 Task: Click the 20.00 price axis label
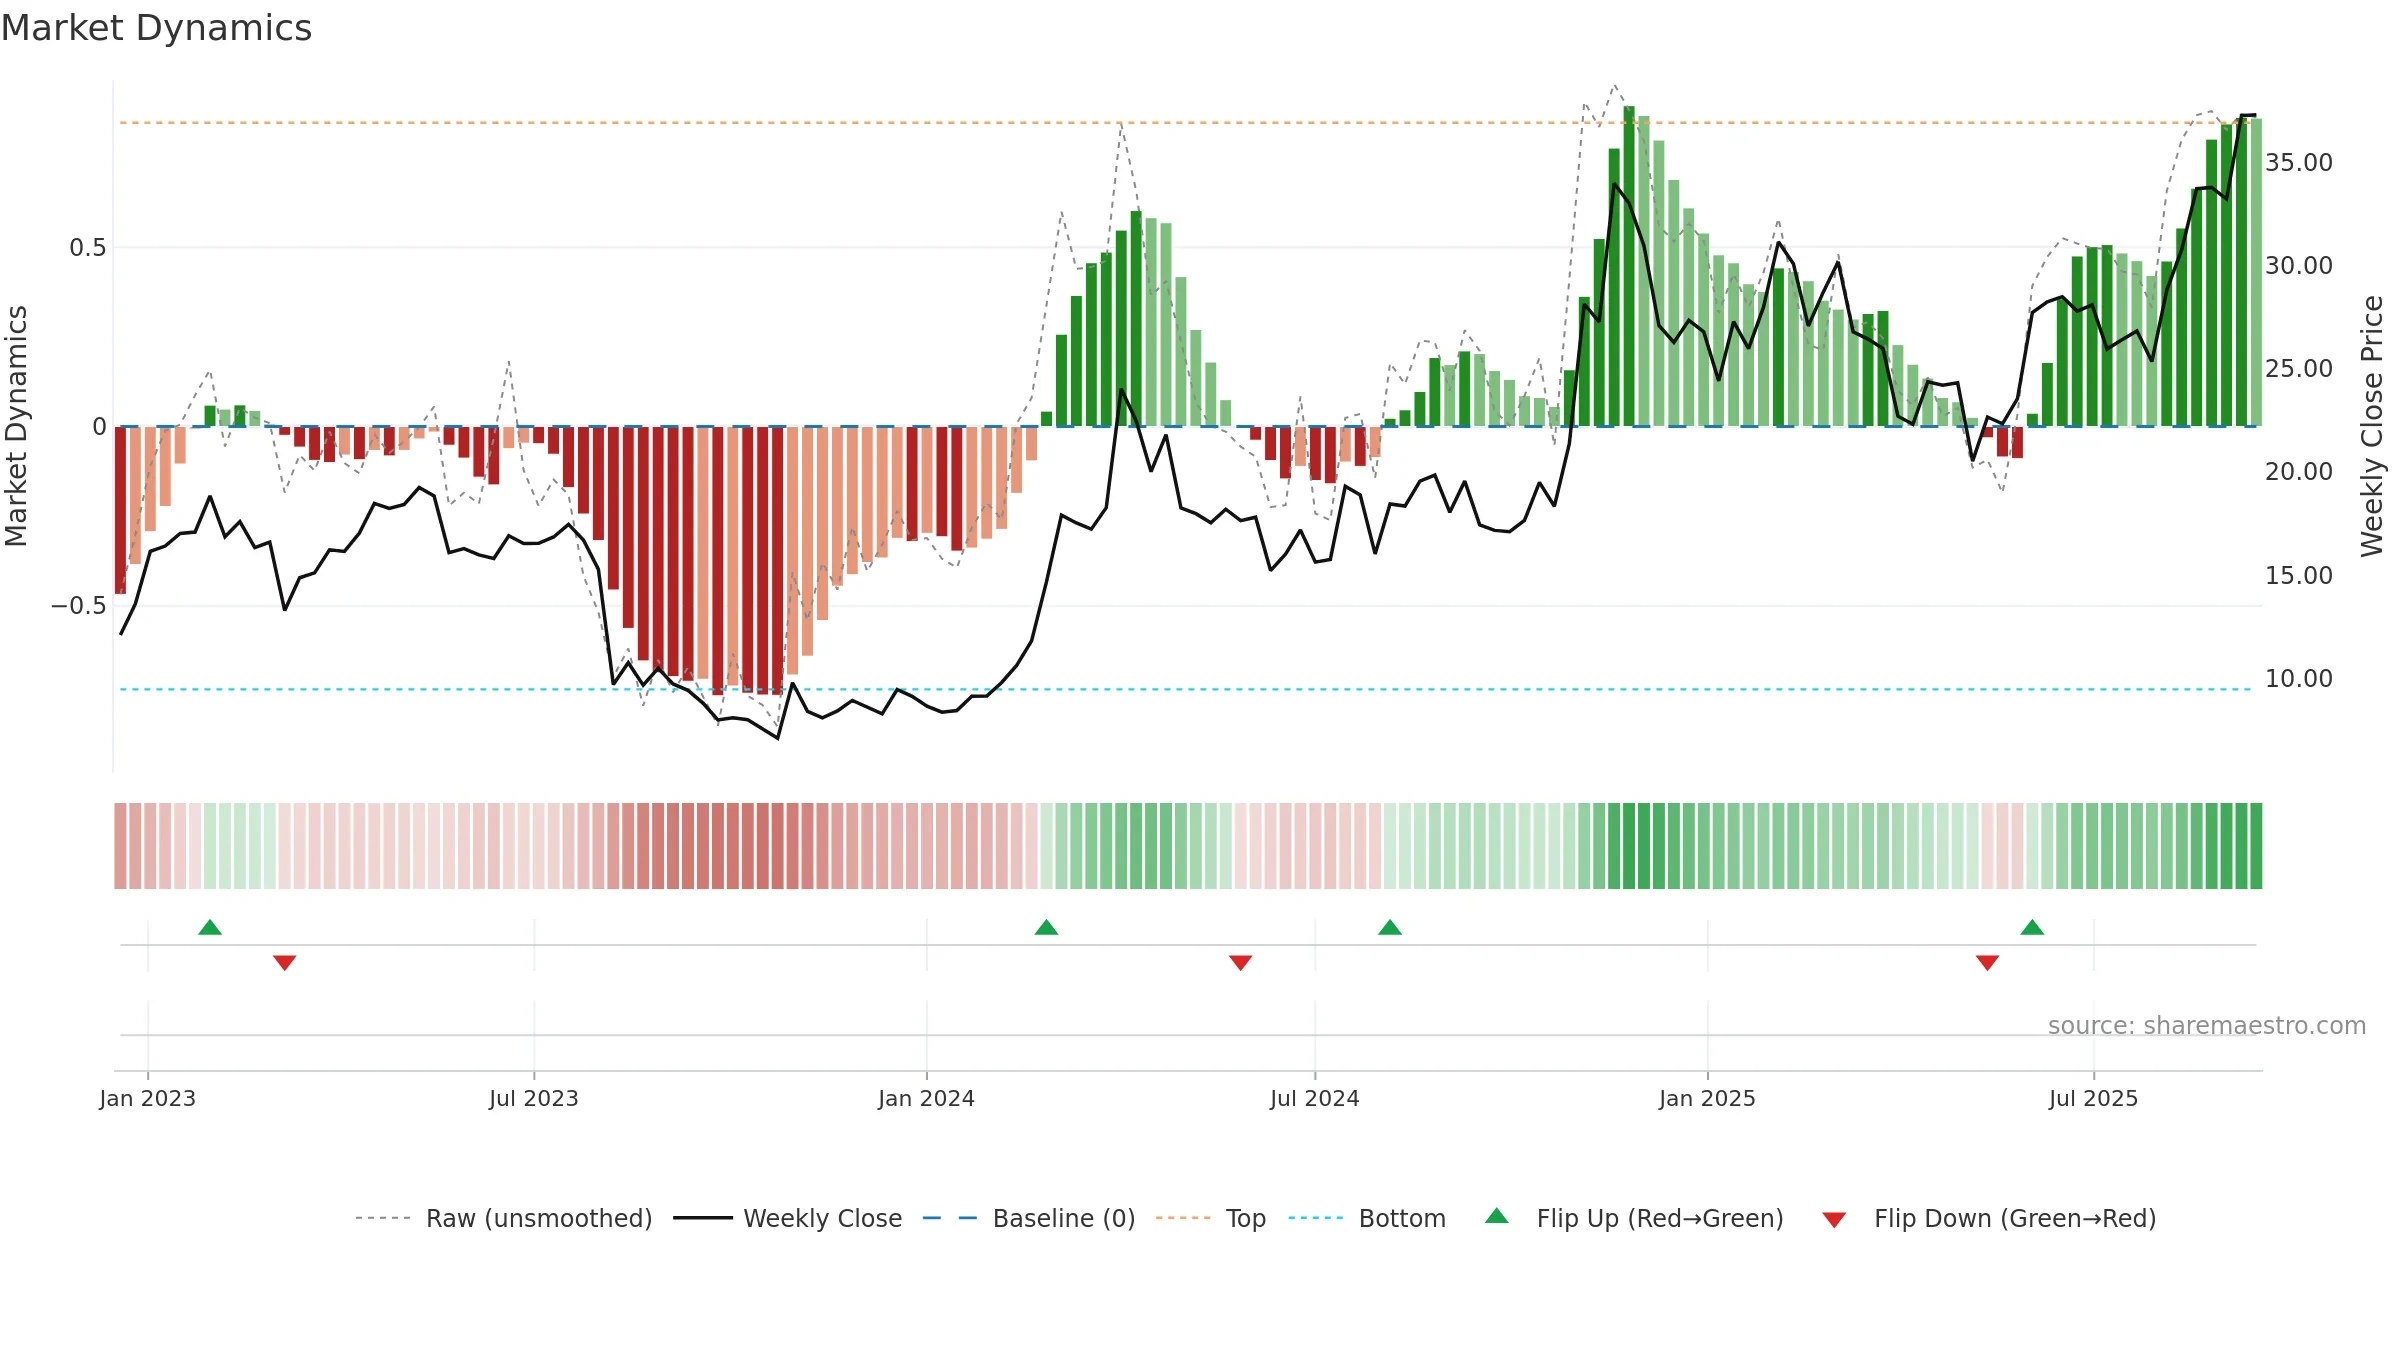pos(2299,471)
